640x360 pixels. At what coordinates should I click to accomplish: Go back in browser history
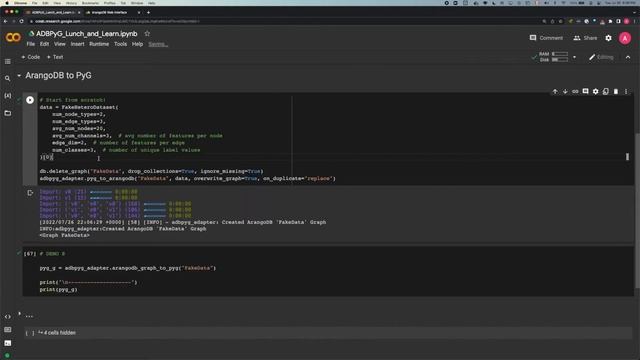(x=6, y=21)
